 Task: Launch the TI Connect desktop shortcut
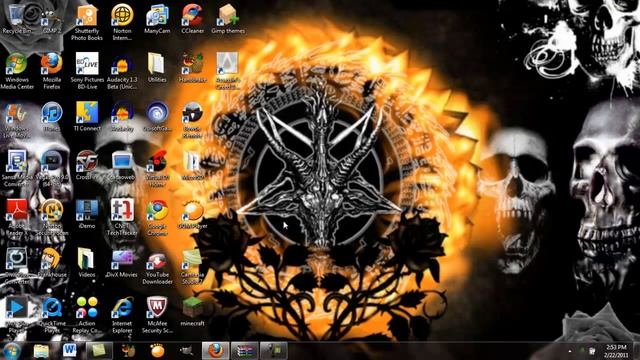(x=87, y=116)
